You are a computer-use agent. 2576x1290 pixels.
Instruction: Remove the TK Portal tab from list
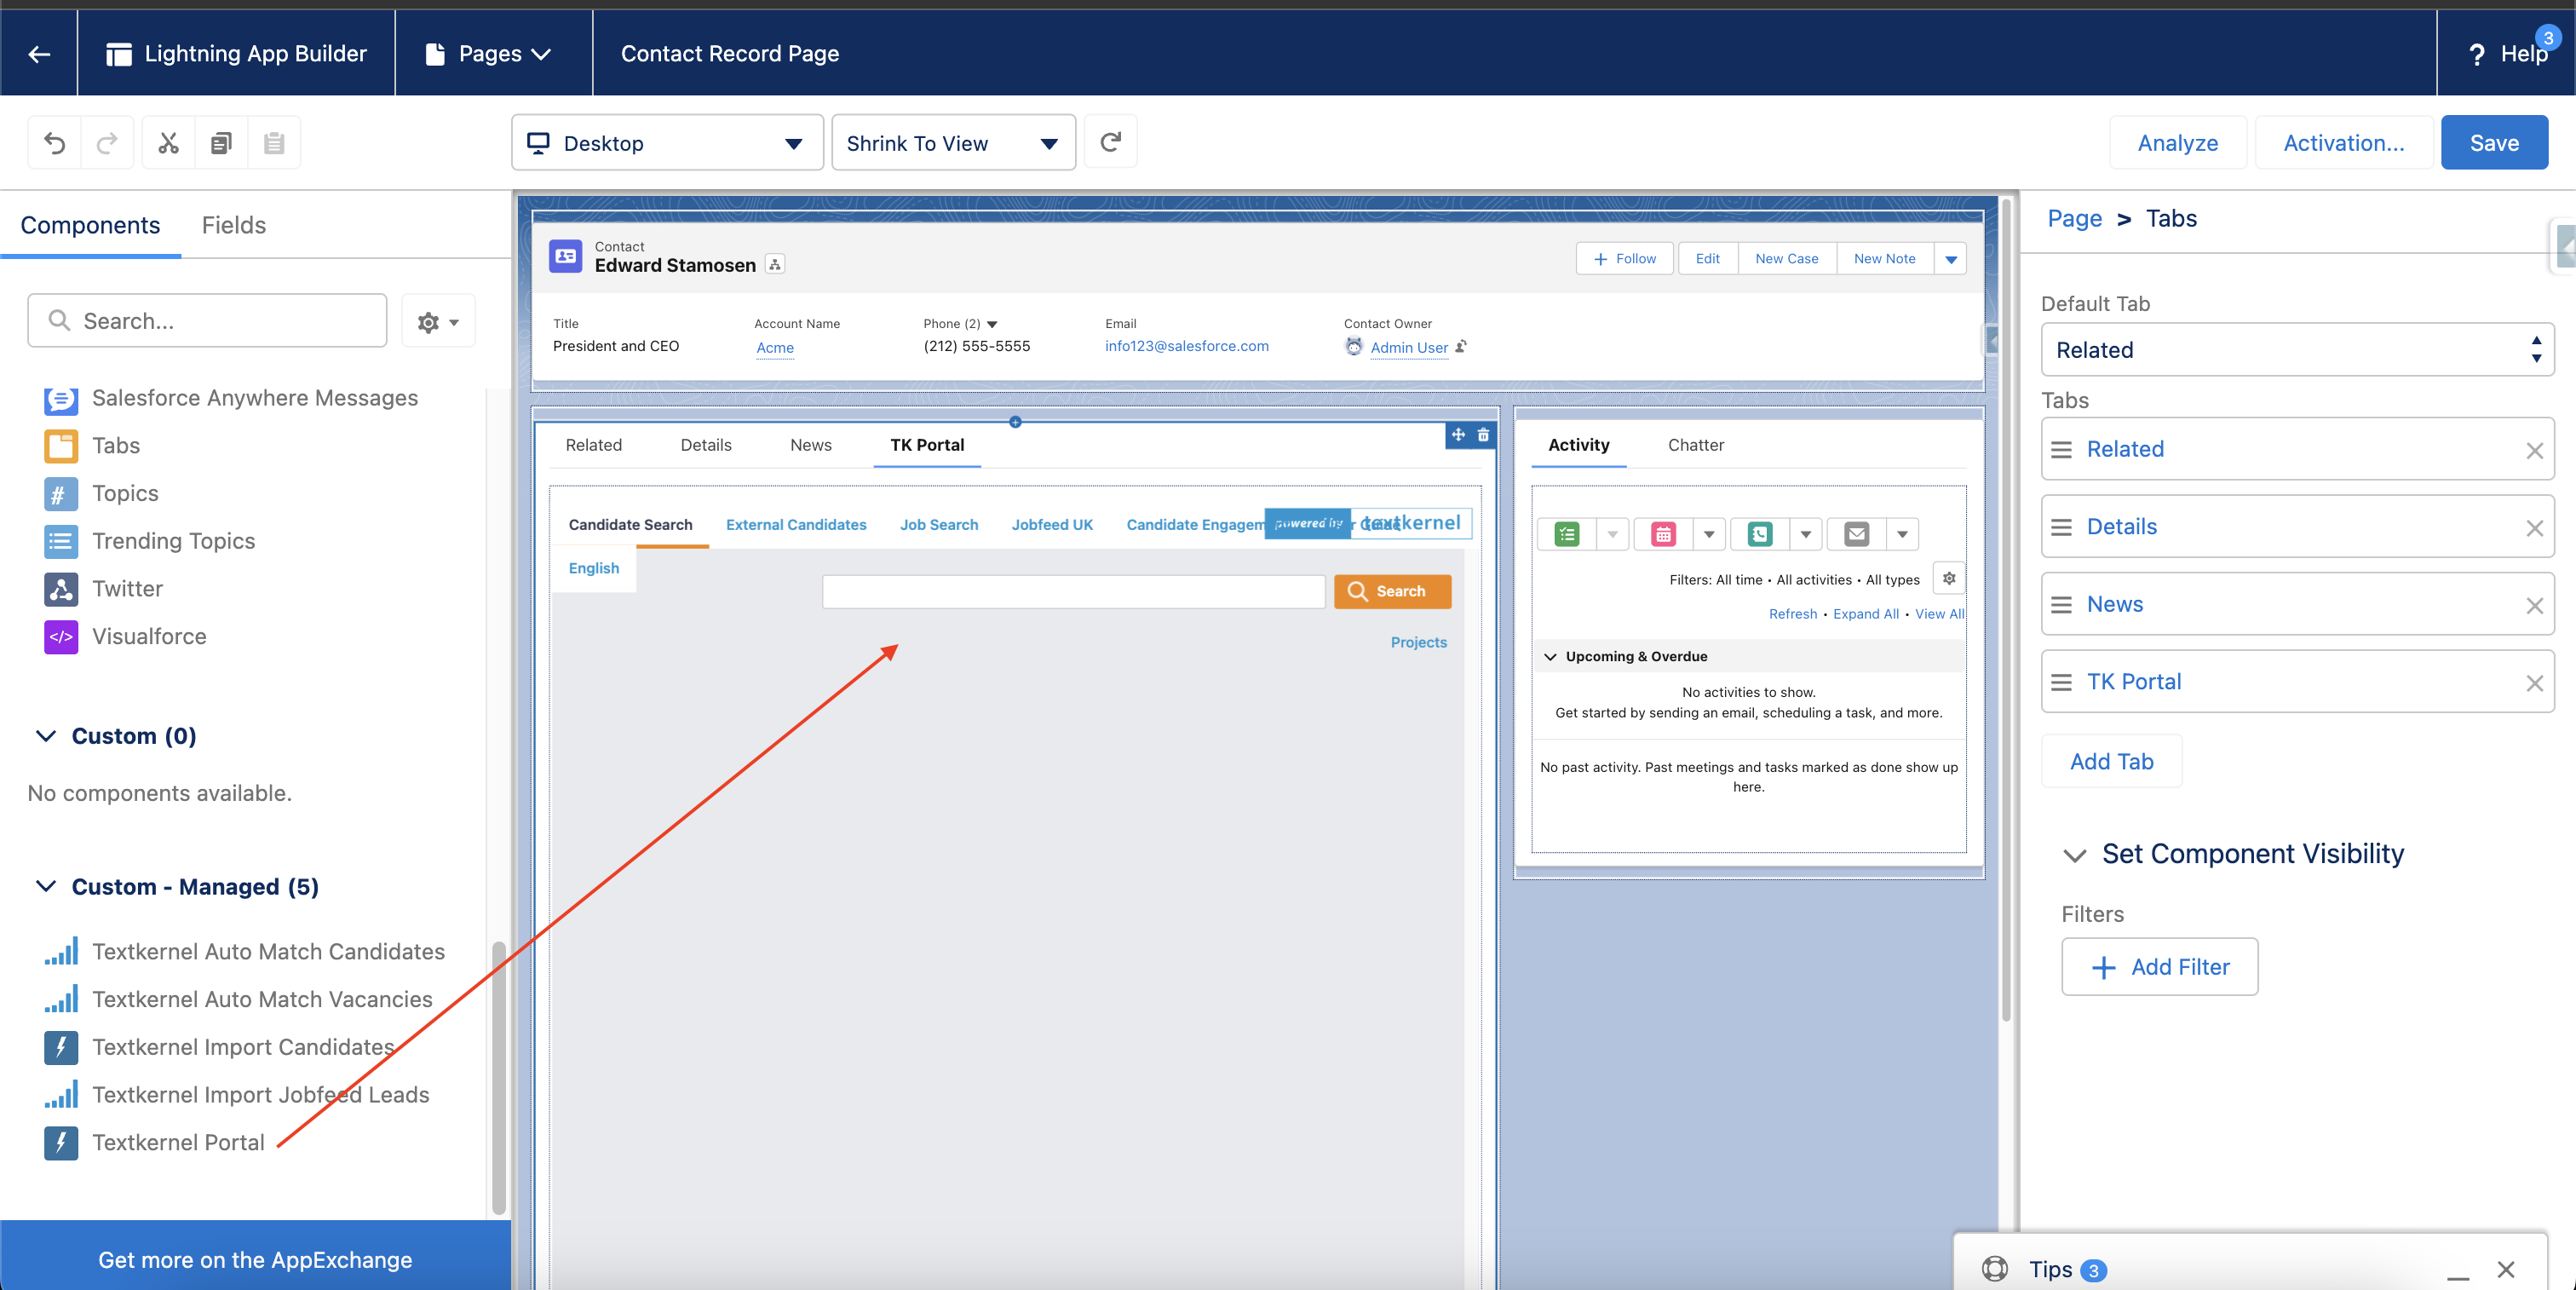(x=2533, y=683)
